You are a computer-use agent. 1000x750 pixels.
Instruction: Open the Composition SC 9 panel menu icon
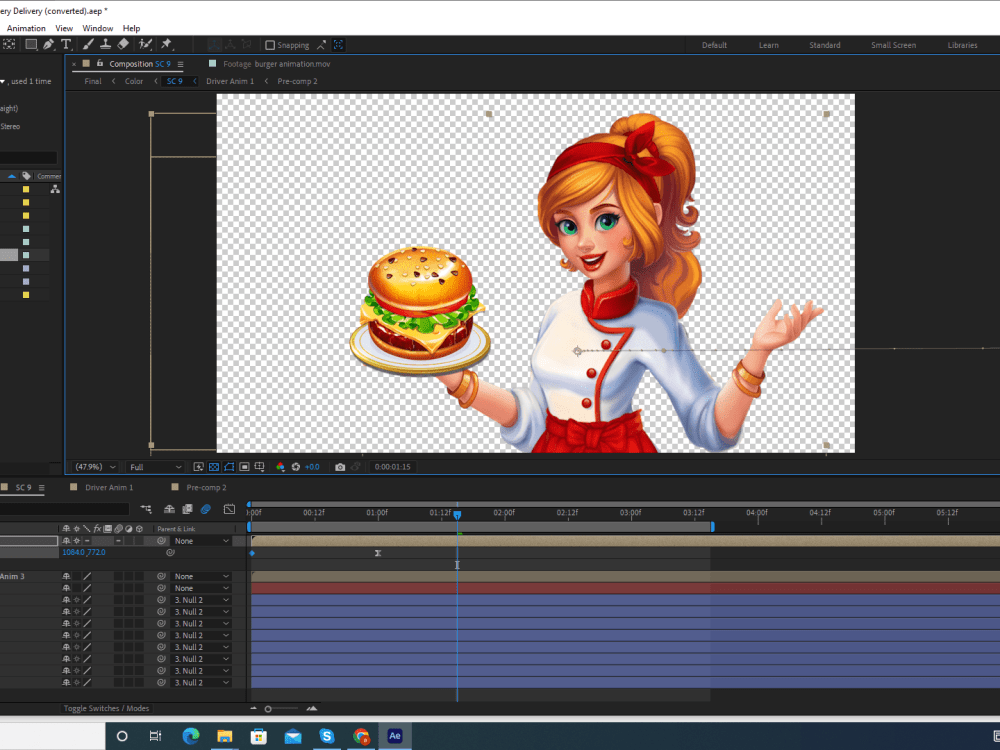tap(180, 64)
